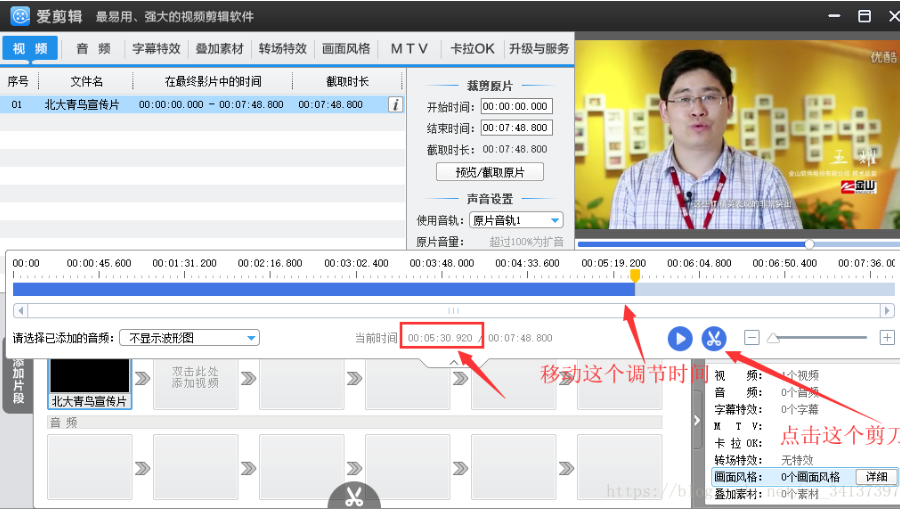Open the 画面风格 tab

tap(346, 49)
